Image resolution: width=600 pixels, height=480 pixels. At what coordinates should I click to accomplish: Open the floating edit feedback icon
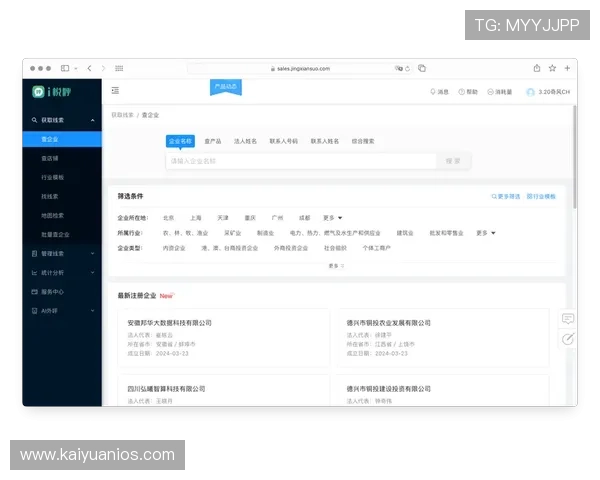(x=568, y=339)
